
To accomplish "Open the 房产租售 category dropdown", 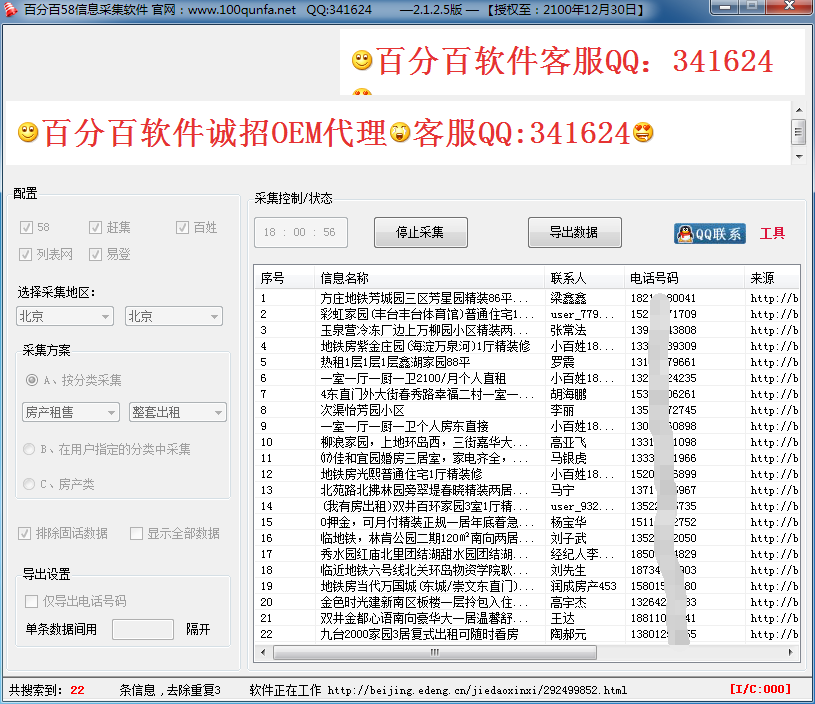I will coord(71,412).
